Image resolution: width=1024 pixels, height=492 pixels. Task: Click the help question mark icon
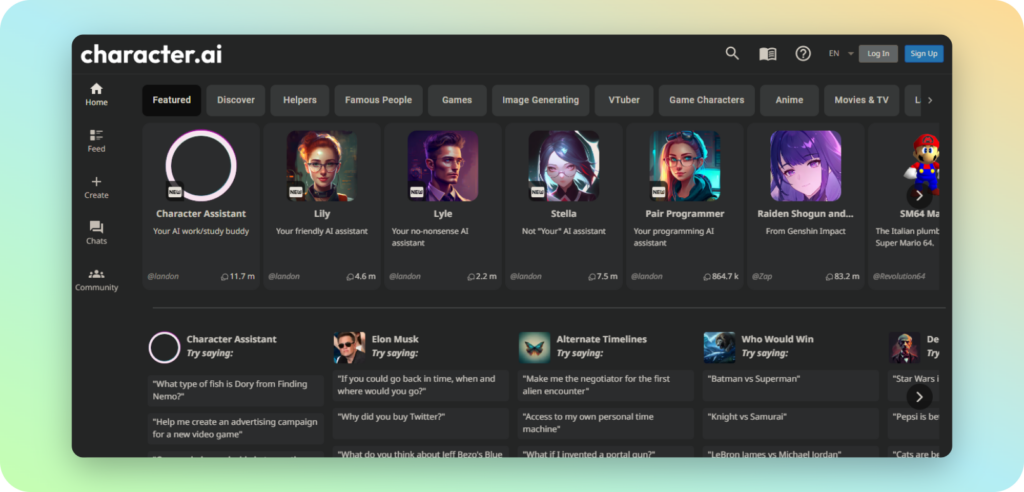click(803, 54)
